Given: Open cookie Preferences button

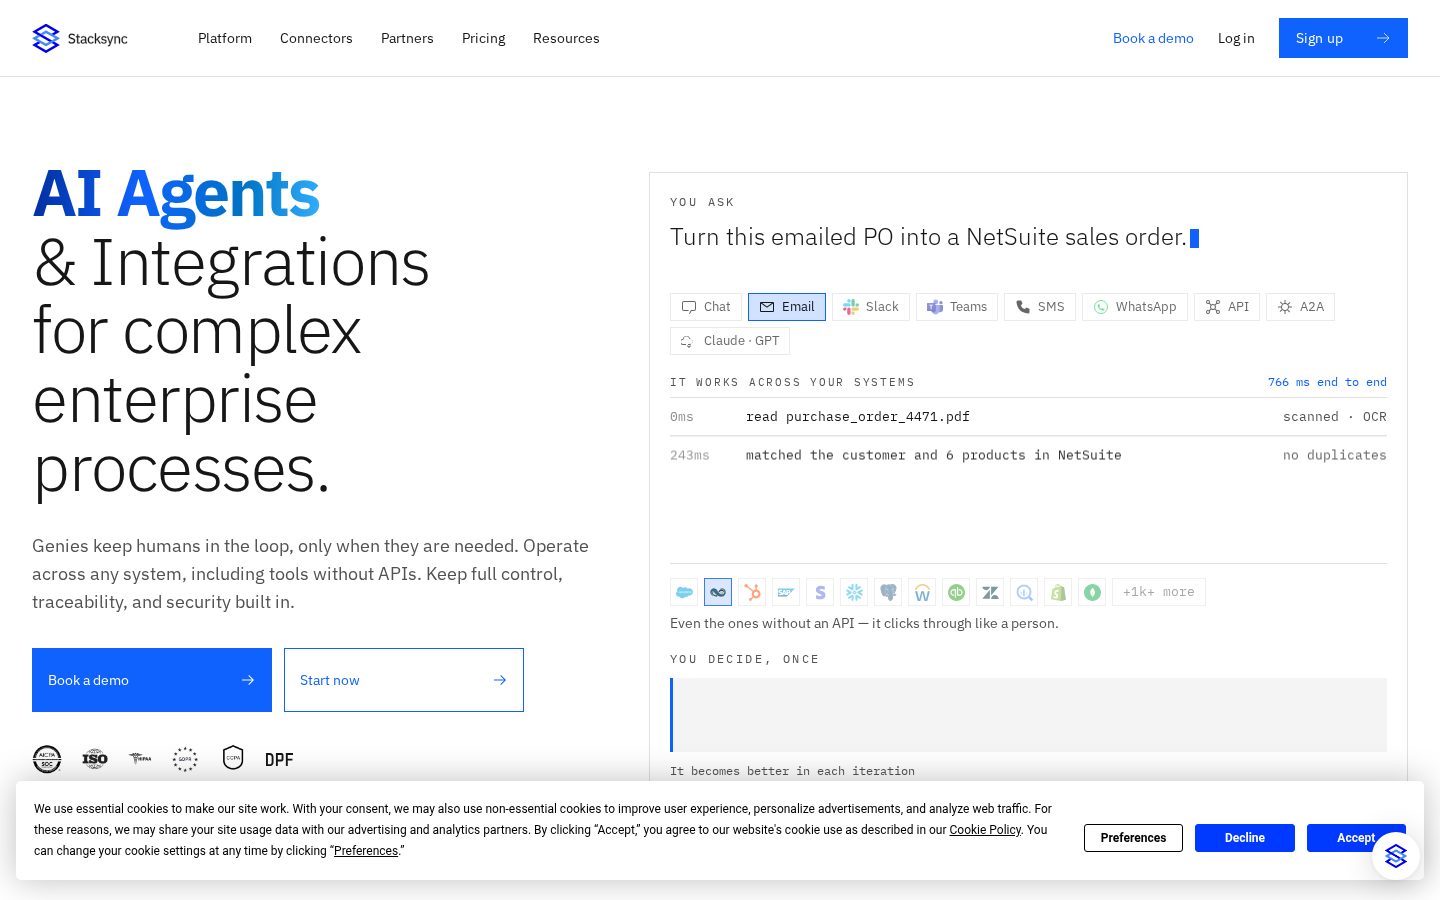Looking at the screenshot, I should 1133,838.
